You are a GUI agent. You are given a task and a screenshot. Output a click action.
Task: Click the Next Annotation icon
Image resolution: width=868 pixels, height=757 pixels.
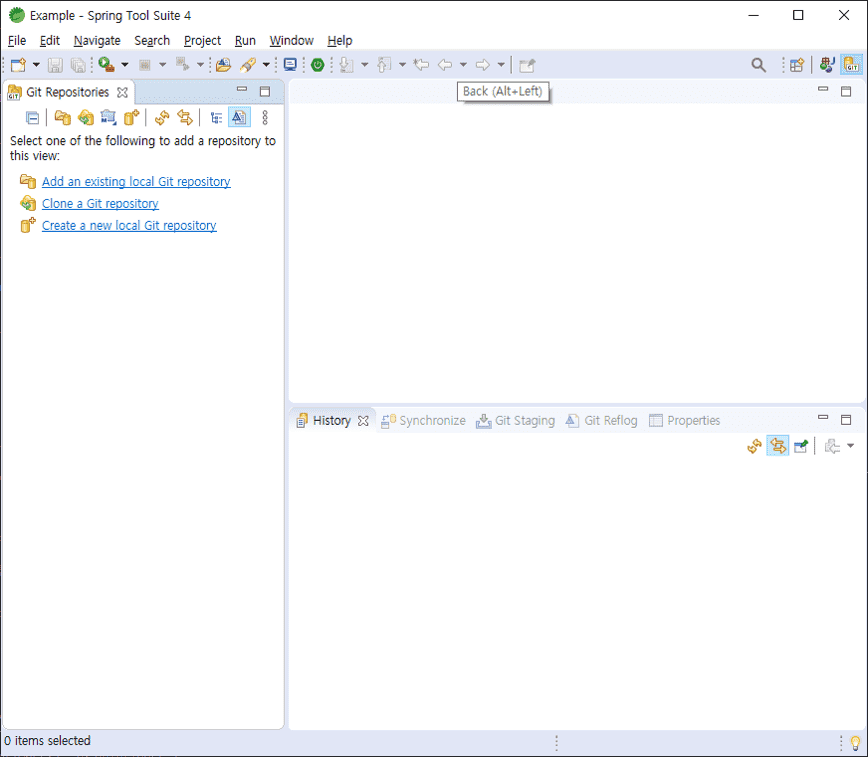click(x=347, y=65)
